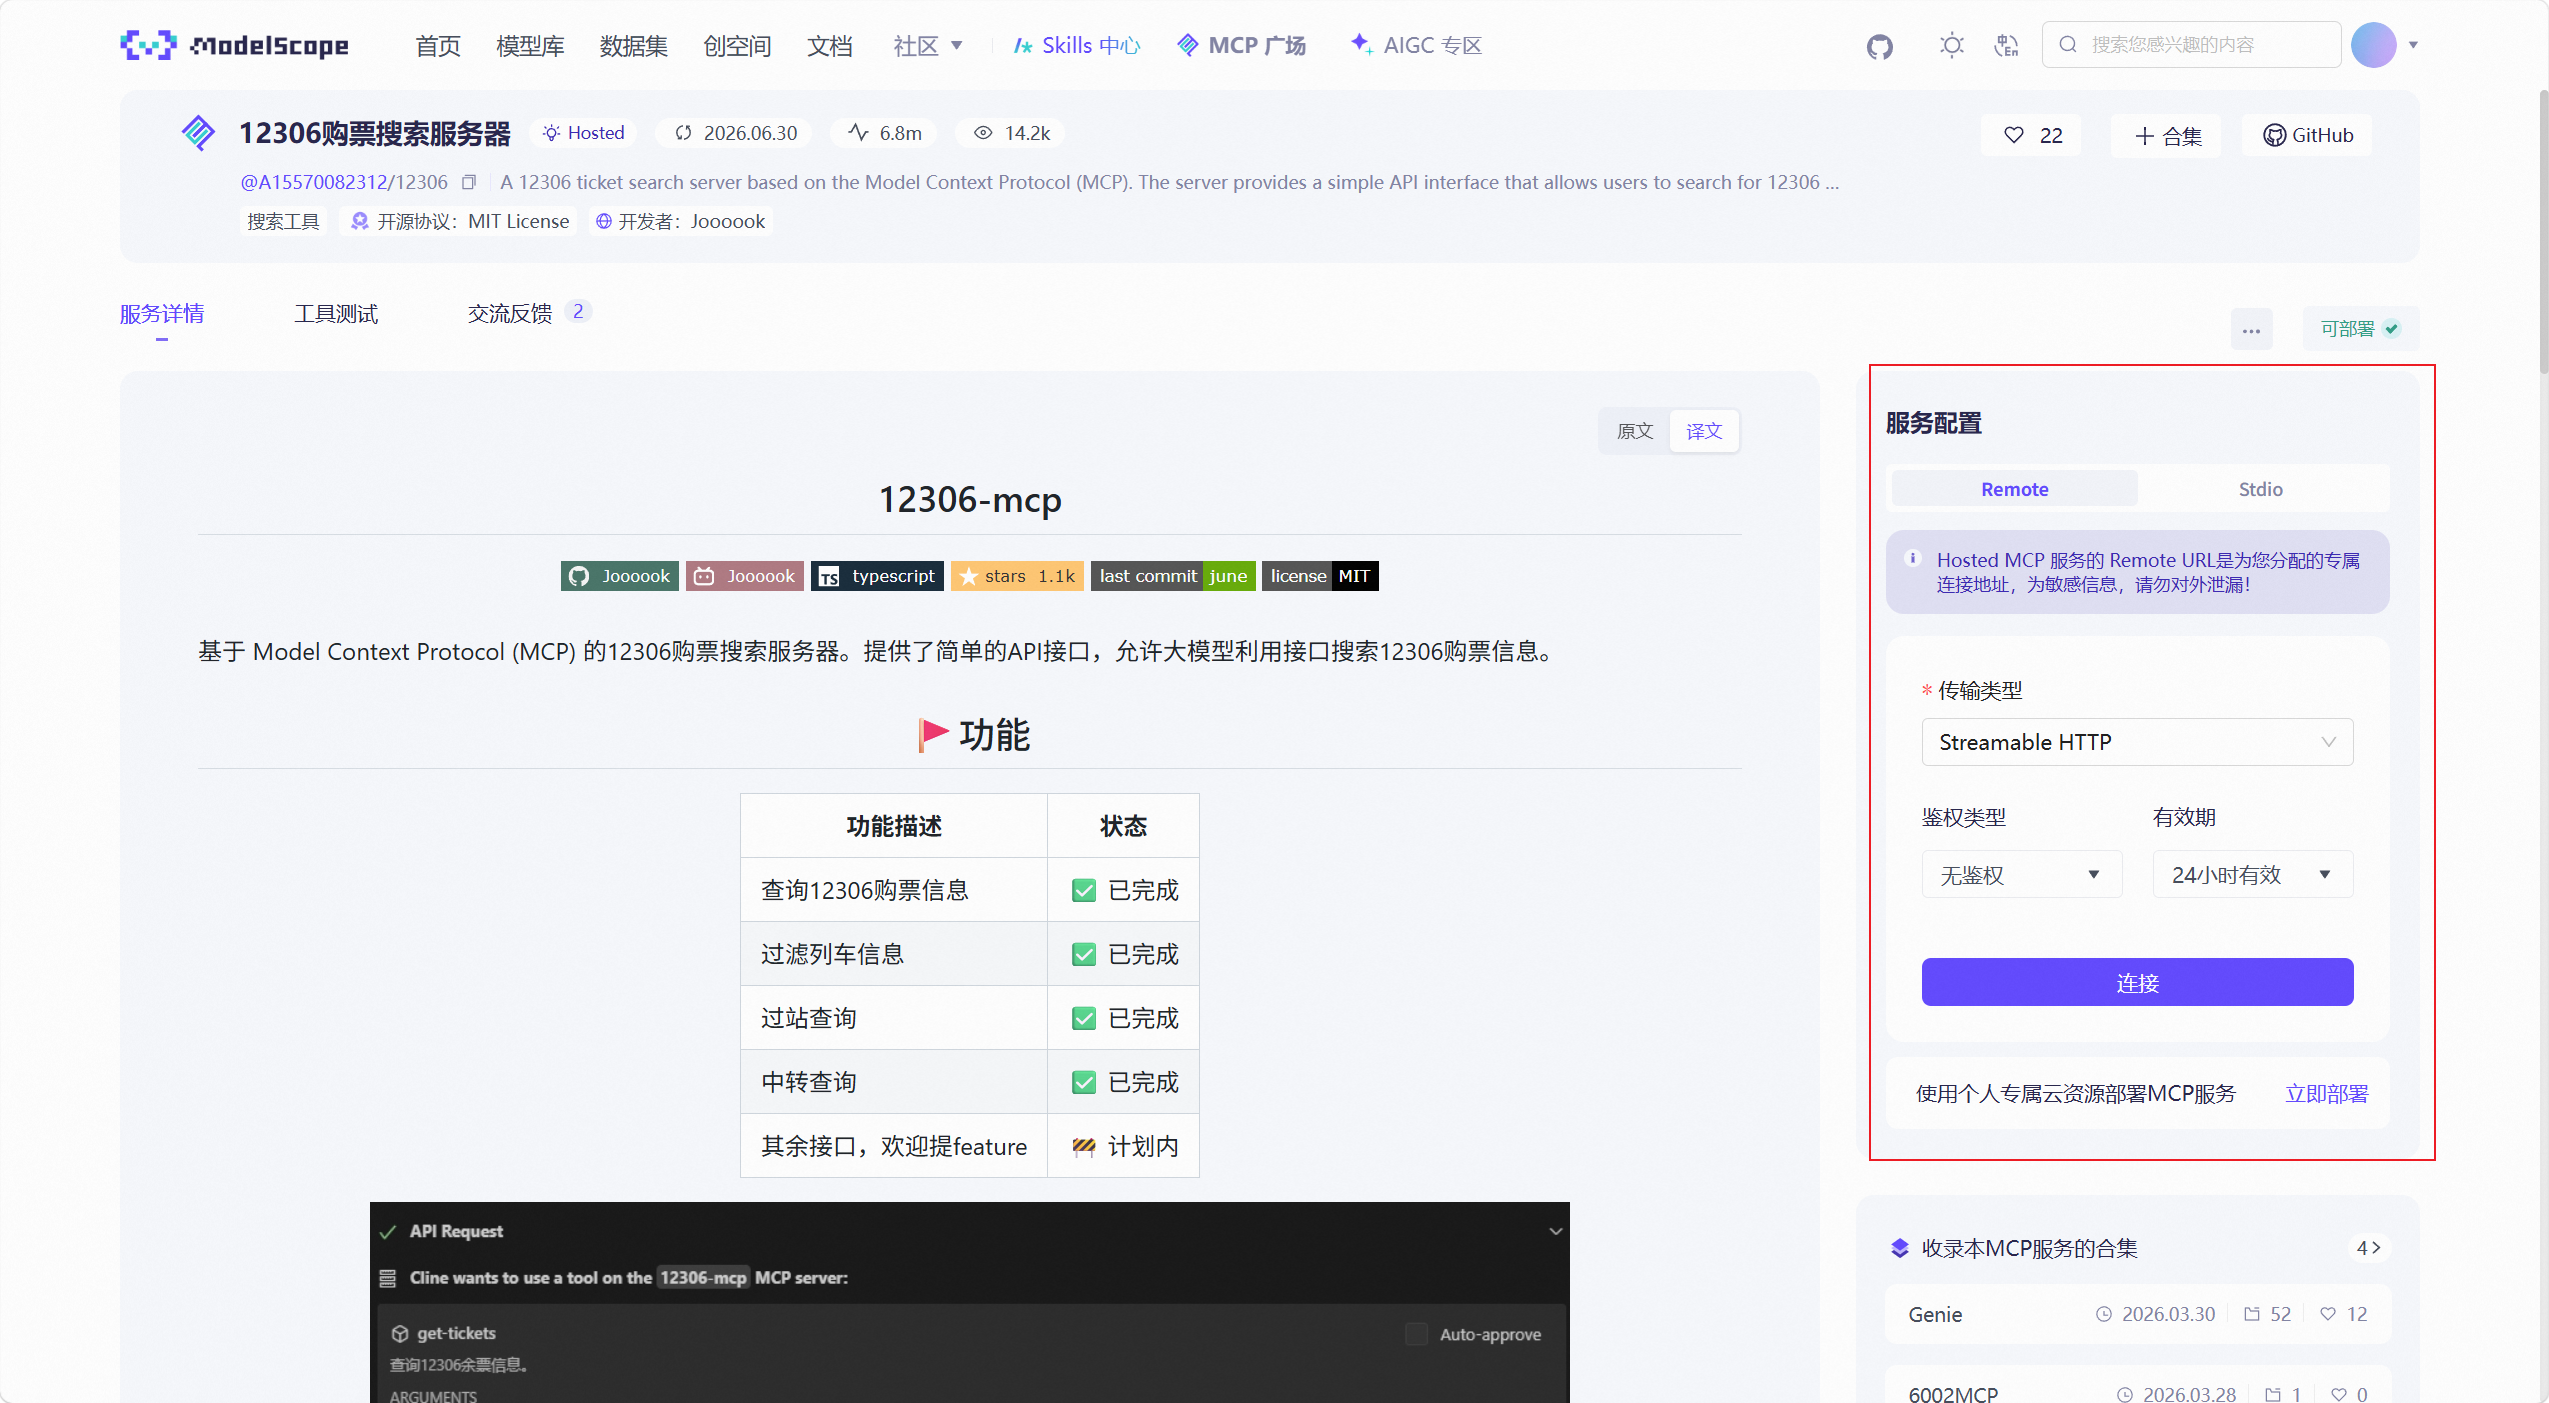Open the 鉴权类型 无鉴权 dropdown

point(2021,875)
